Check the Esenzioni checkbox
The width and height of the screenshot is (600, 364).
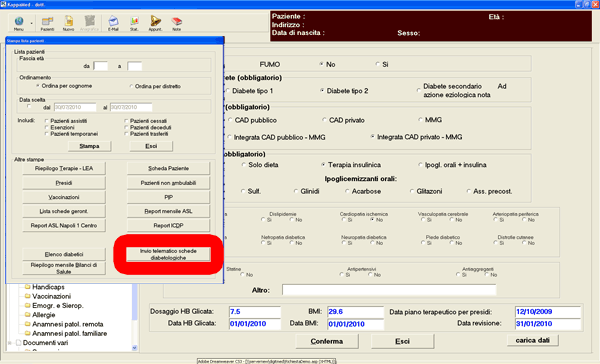click(x=47, y=127)
